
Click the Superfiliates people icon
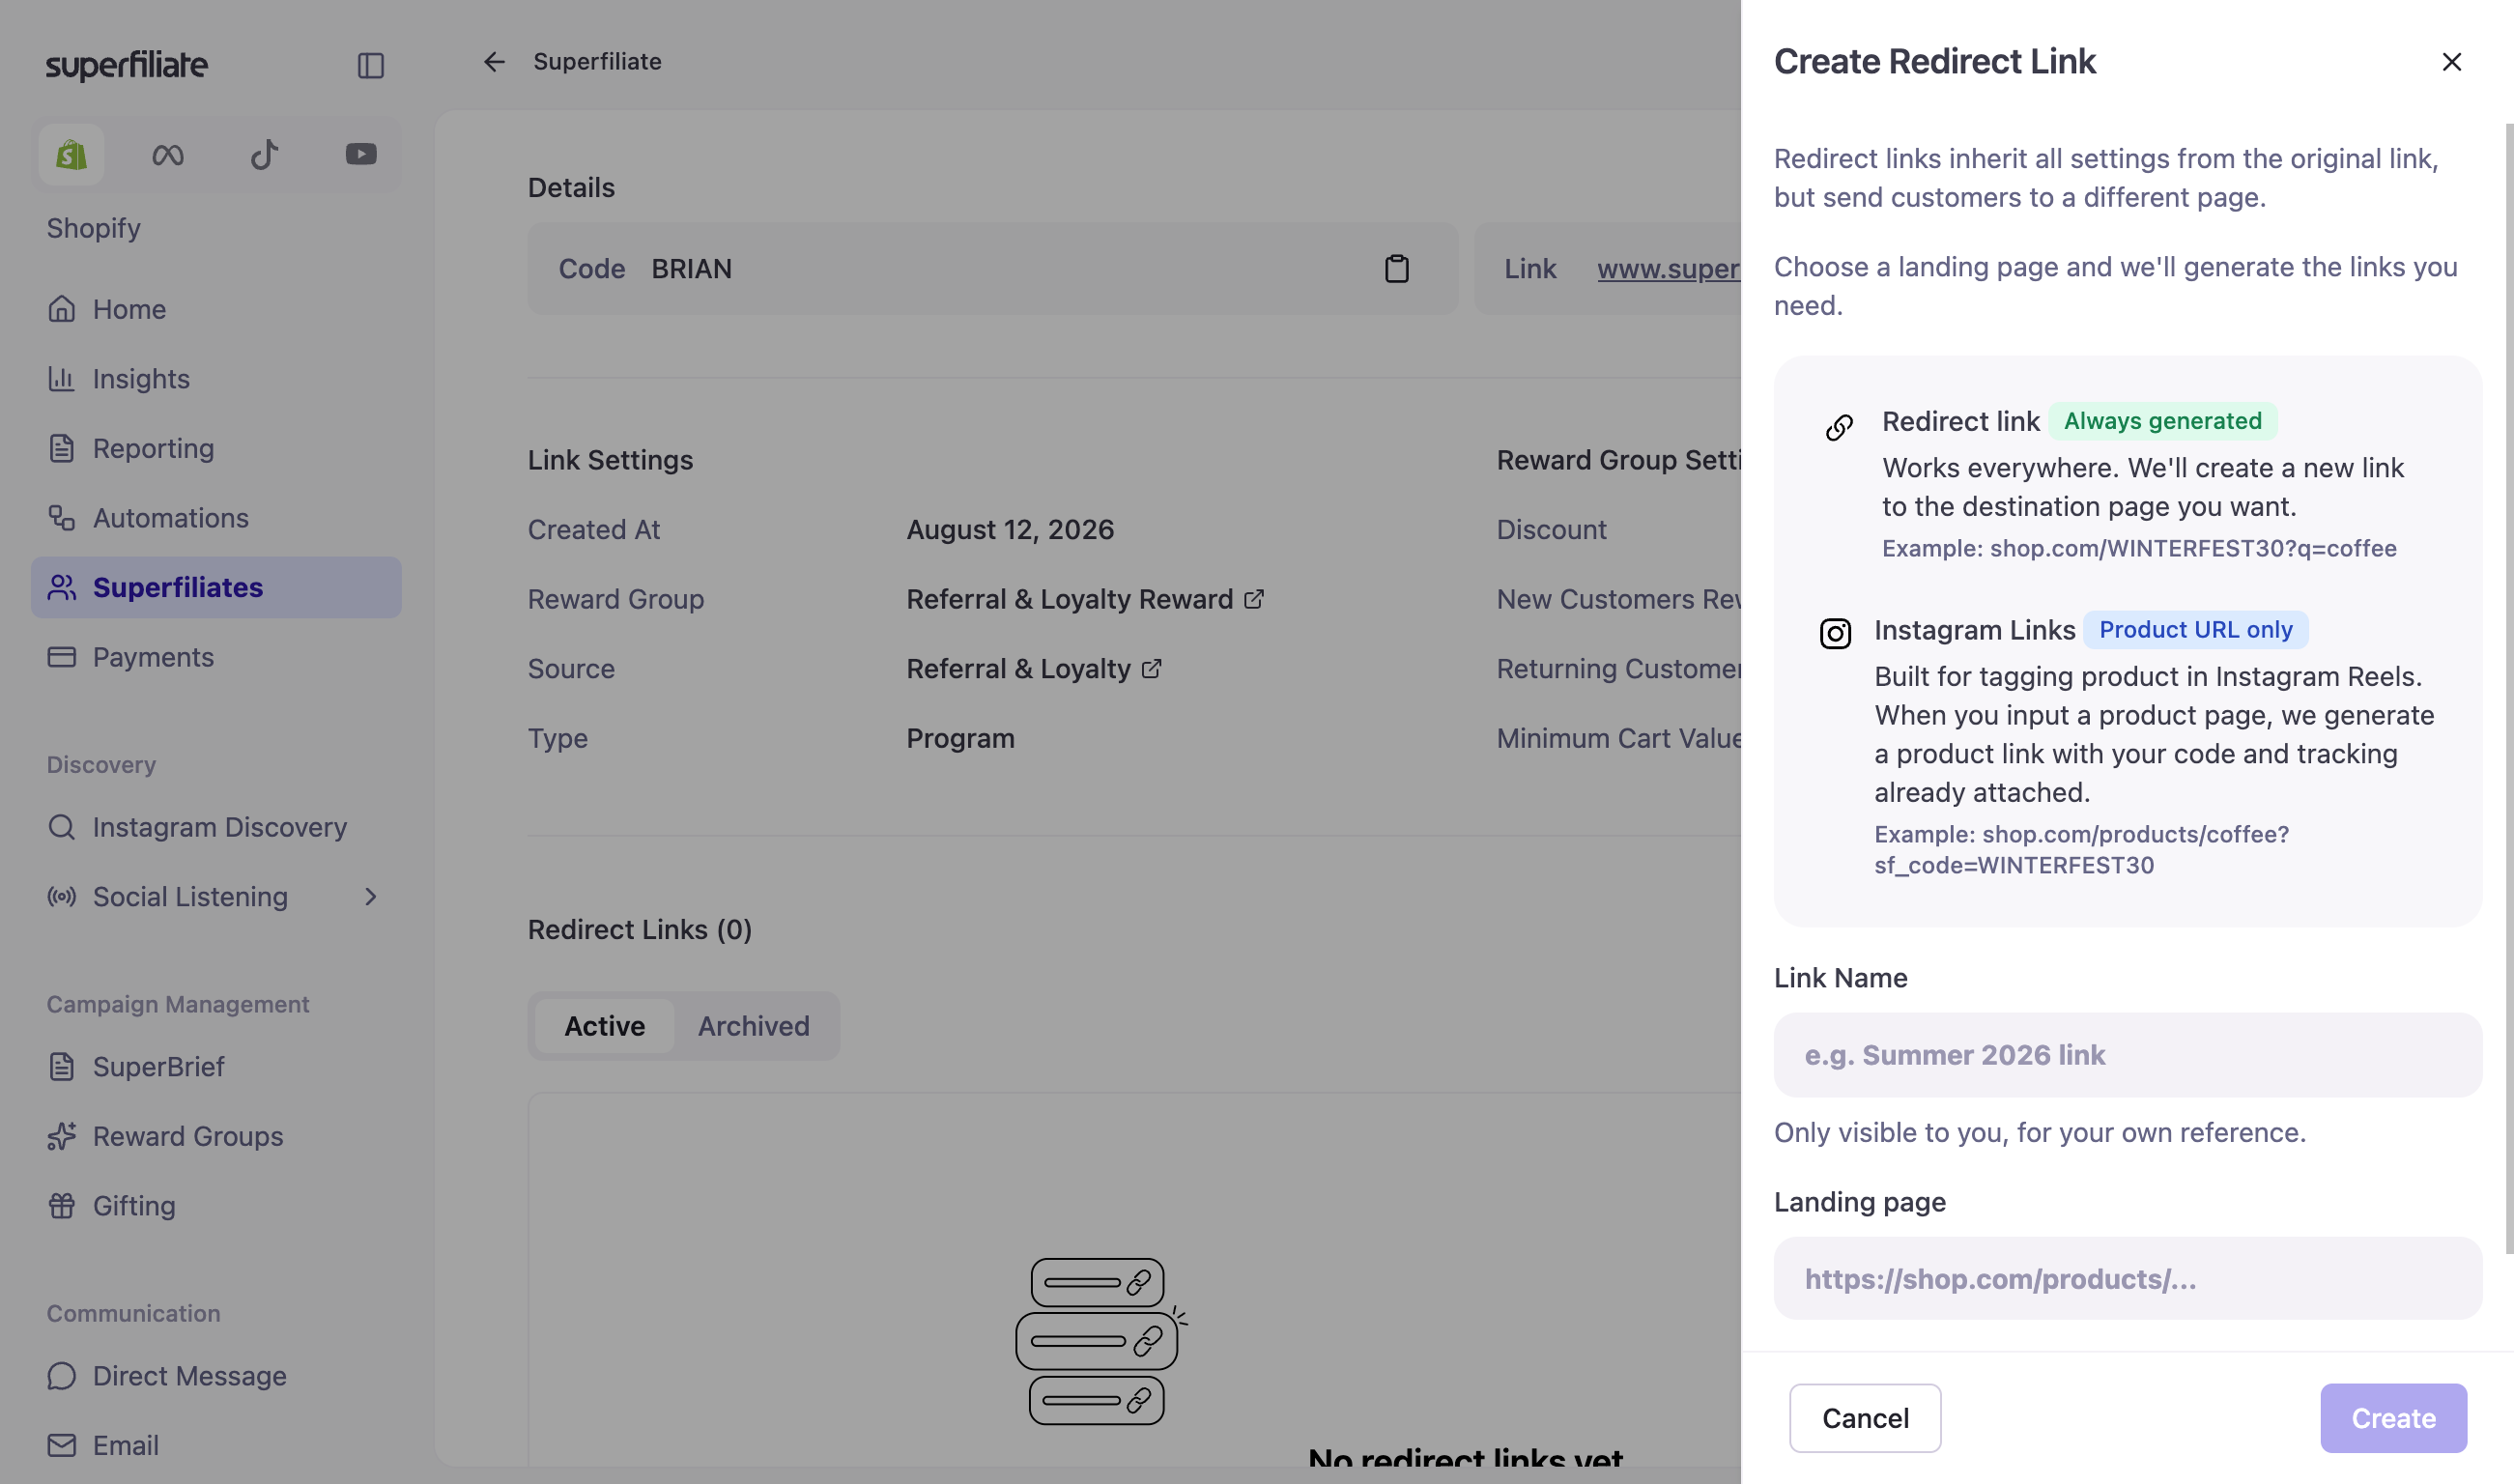[62, 587]
